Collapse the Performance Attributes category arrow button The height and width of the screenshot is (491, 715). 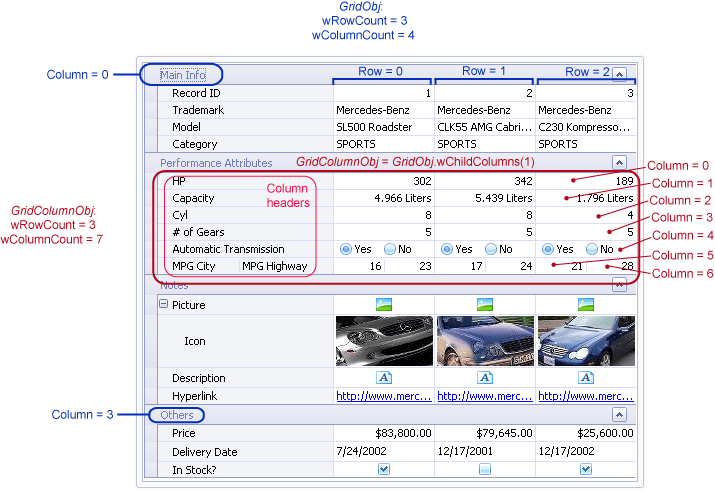click(619, 162)
